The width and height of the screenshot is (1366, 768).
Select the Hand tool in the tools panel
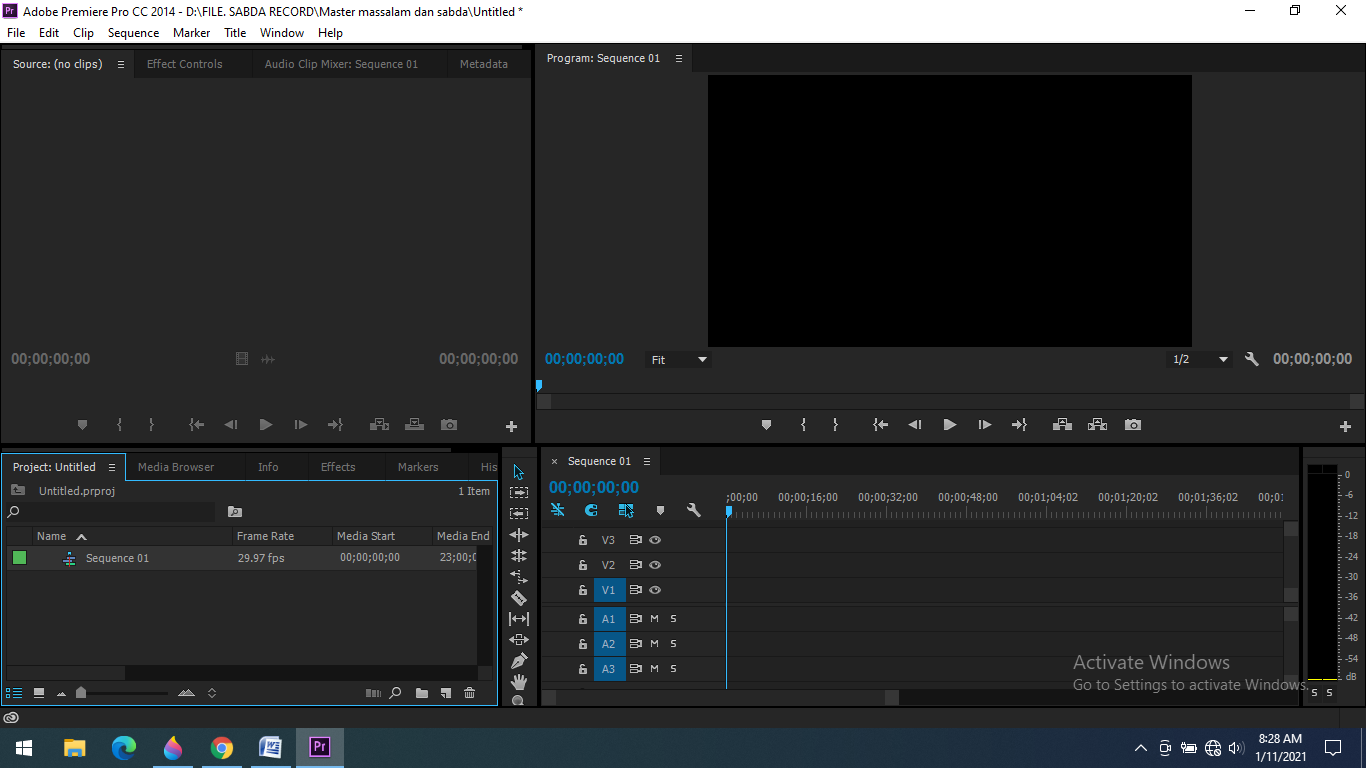tap(518, 682)
